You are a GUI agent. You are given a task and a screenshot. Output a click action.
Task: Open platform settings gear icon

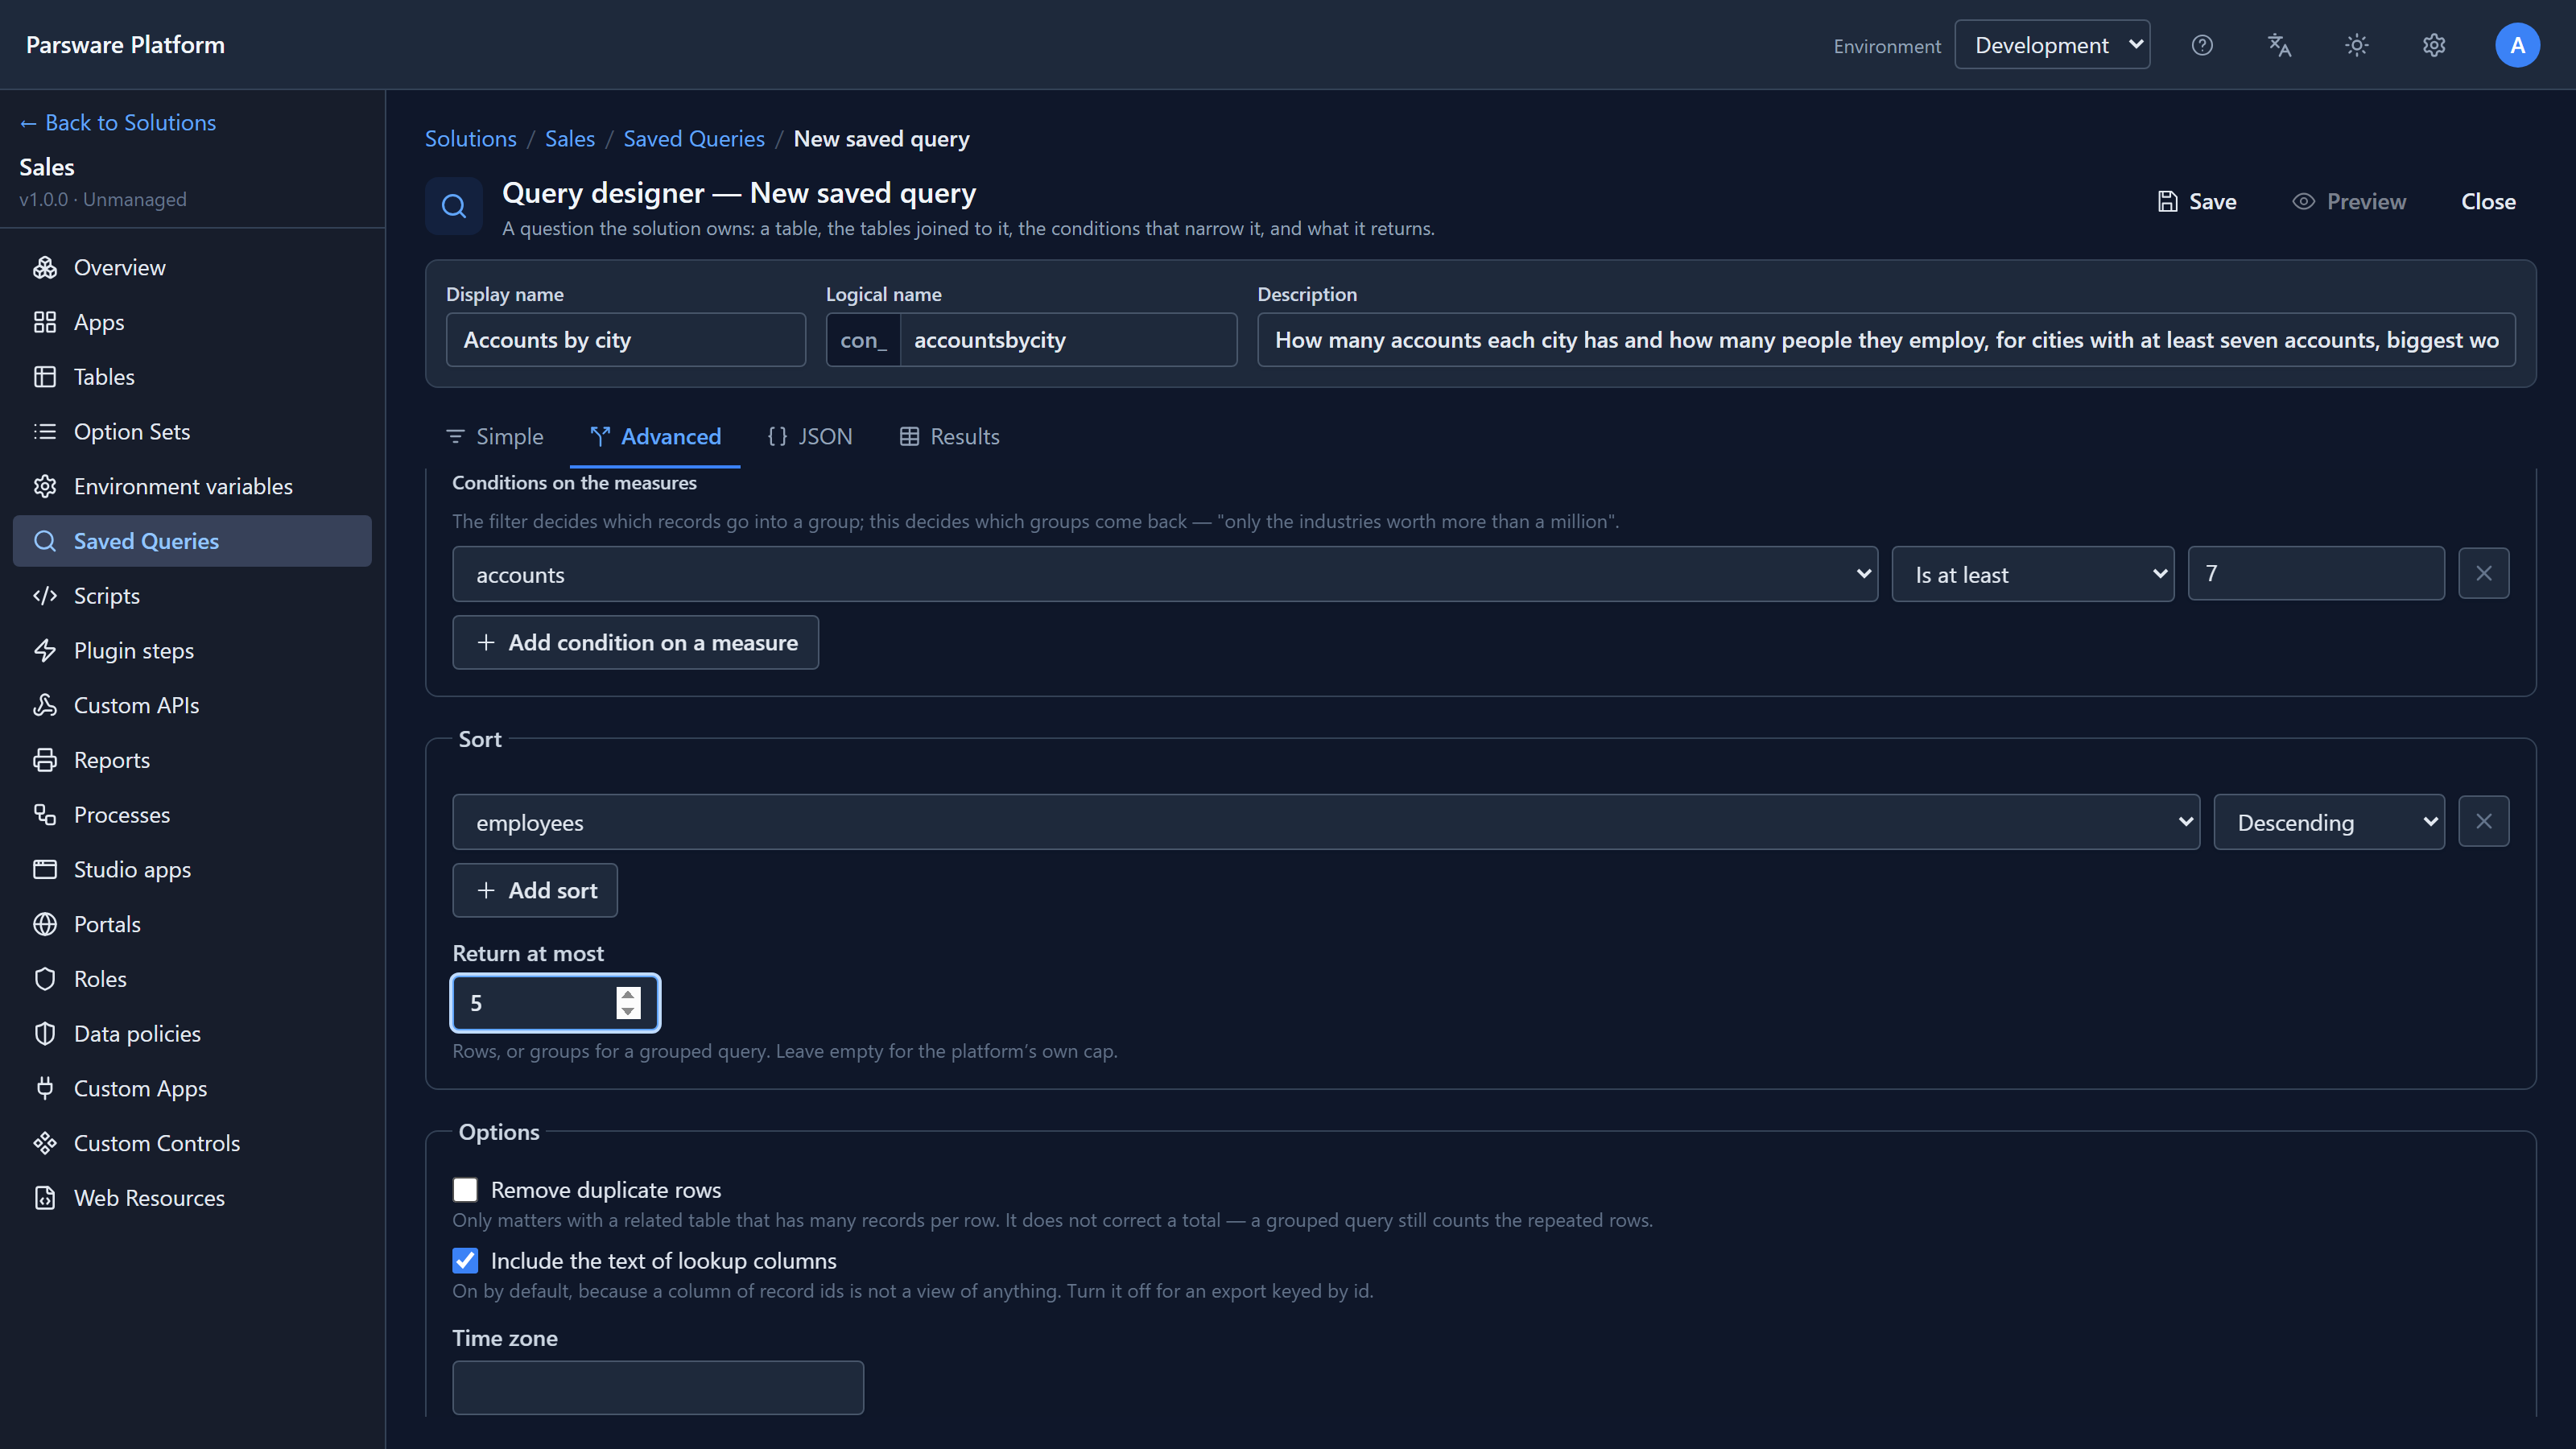tap(2434, 45)
